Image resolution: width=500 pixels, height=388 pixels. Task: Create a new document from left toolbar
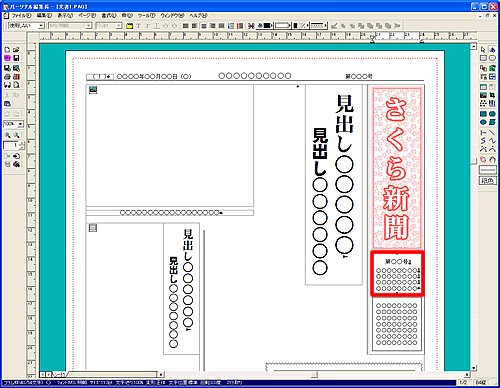pyautogui.click(x=7, y=50)
